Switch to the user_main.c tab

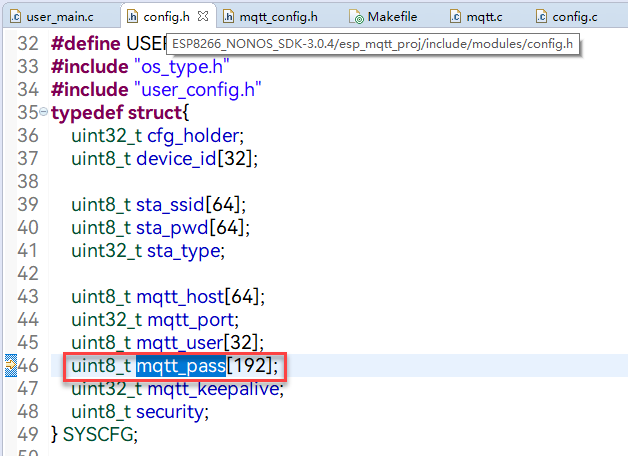(x=59, y=17)
